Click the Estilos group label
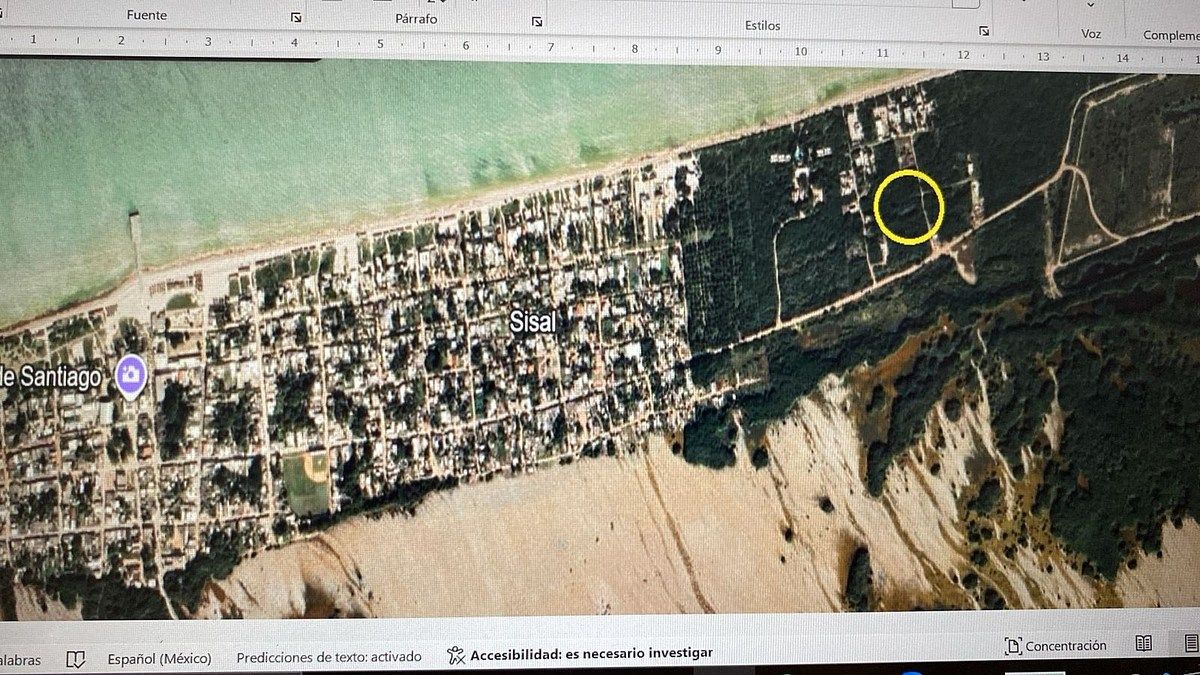This screenshot has height=675, width=1200. 763,25
